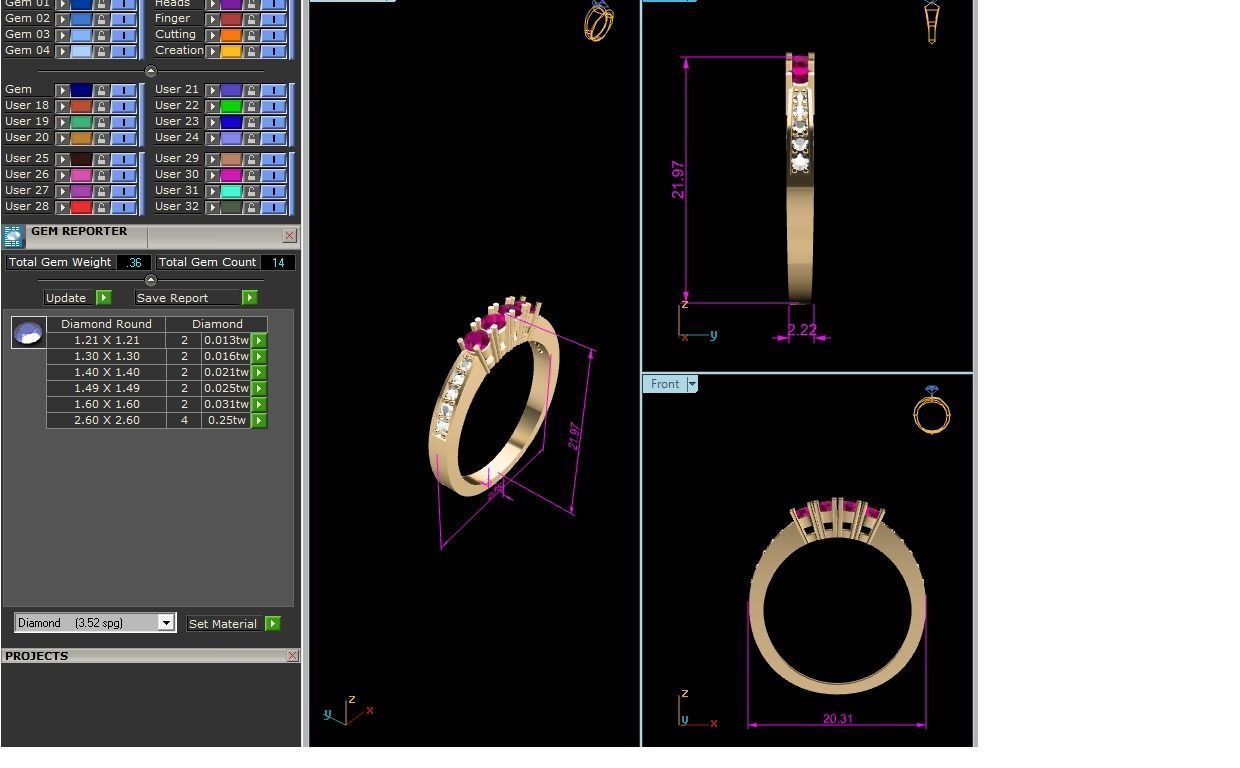Click the Total Gem Count value field
Image resolution: width=1240 pixels, height=768 pixels.
(x=277, y=262)
